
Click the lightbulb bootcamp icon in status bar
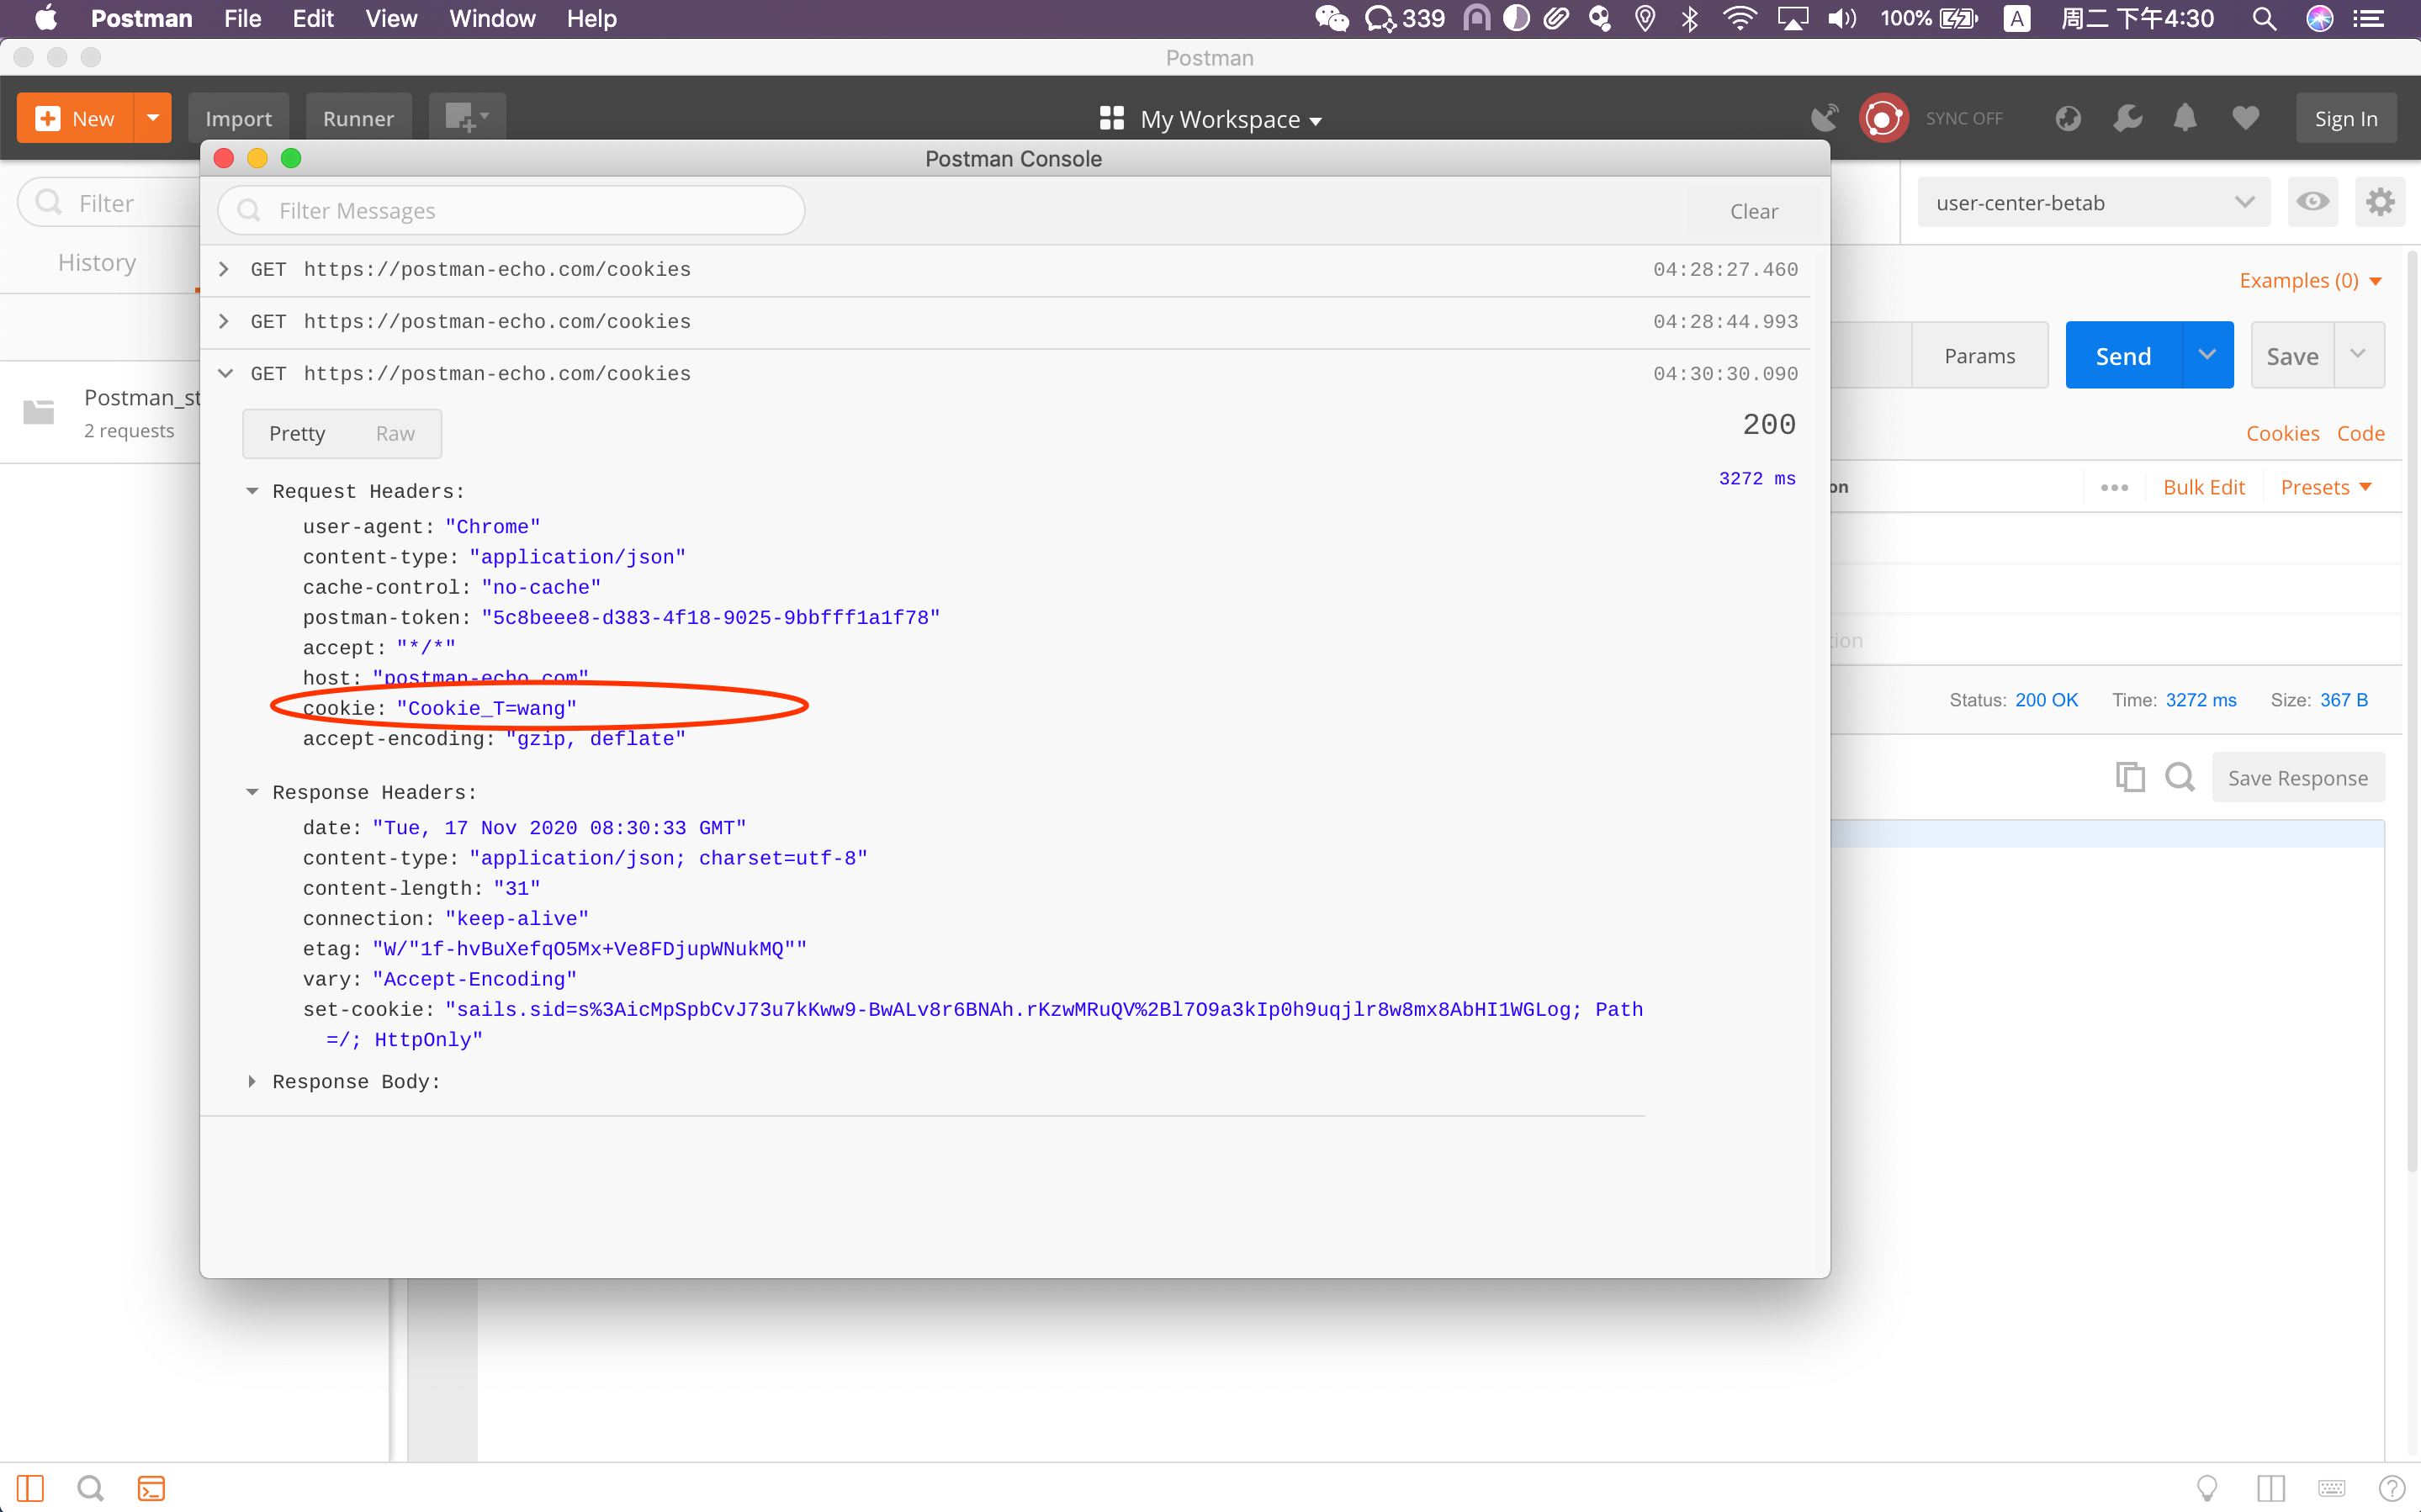(x=2207, y=1488)
